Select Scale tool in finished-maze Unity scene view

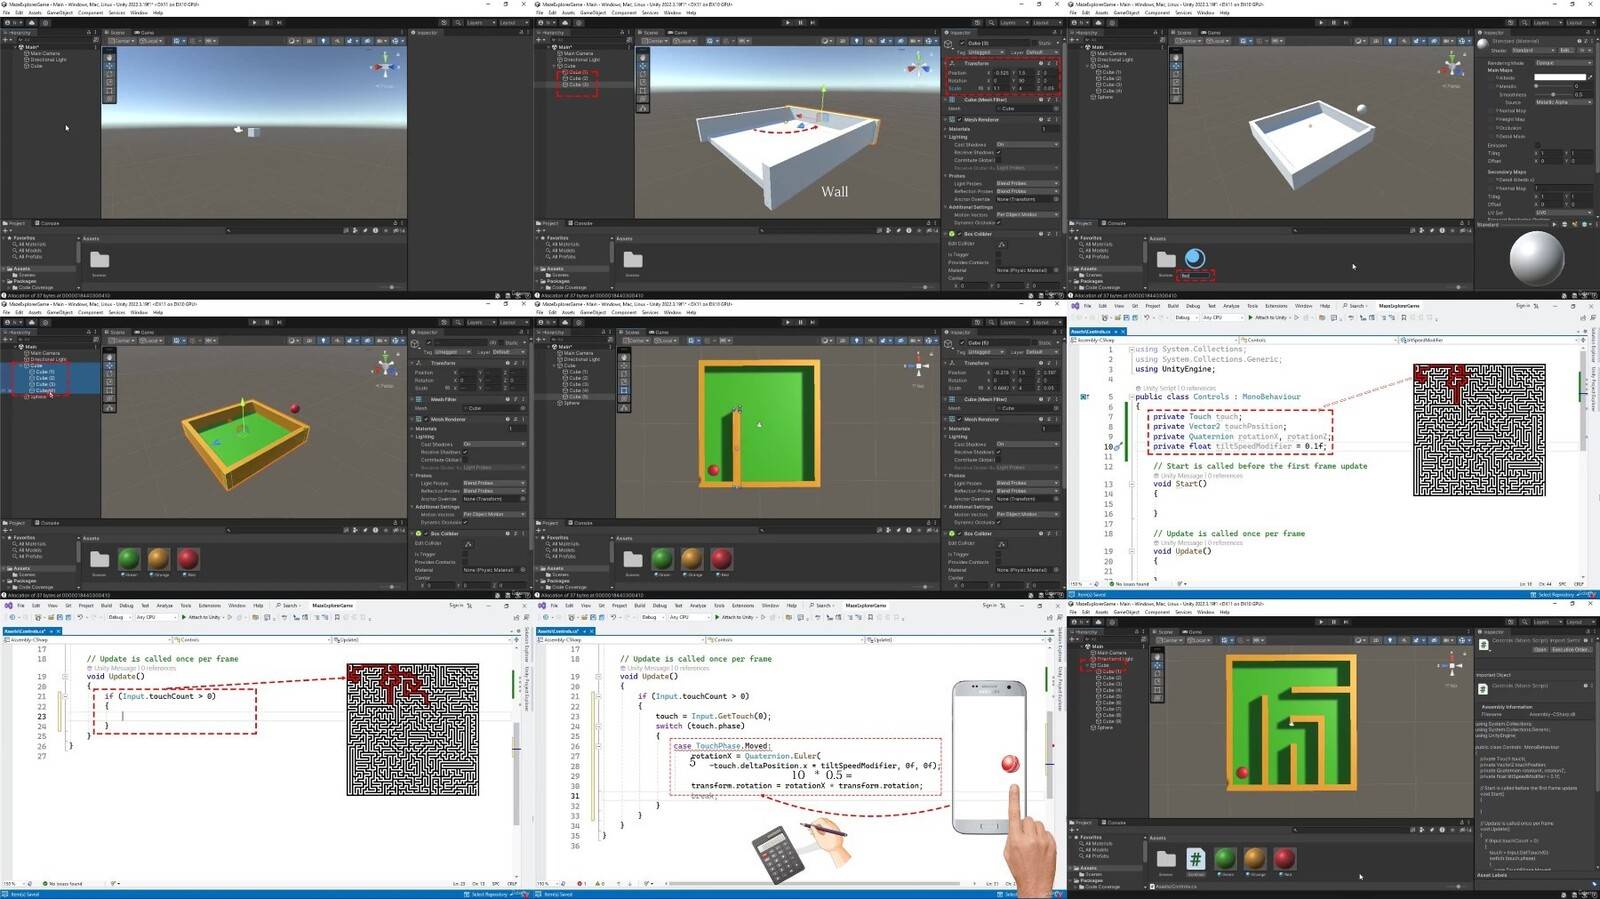coord(1157,681)
